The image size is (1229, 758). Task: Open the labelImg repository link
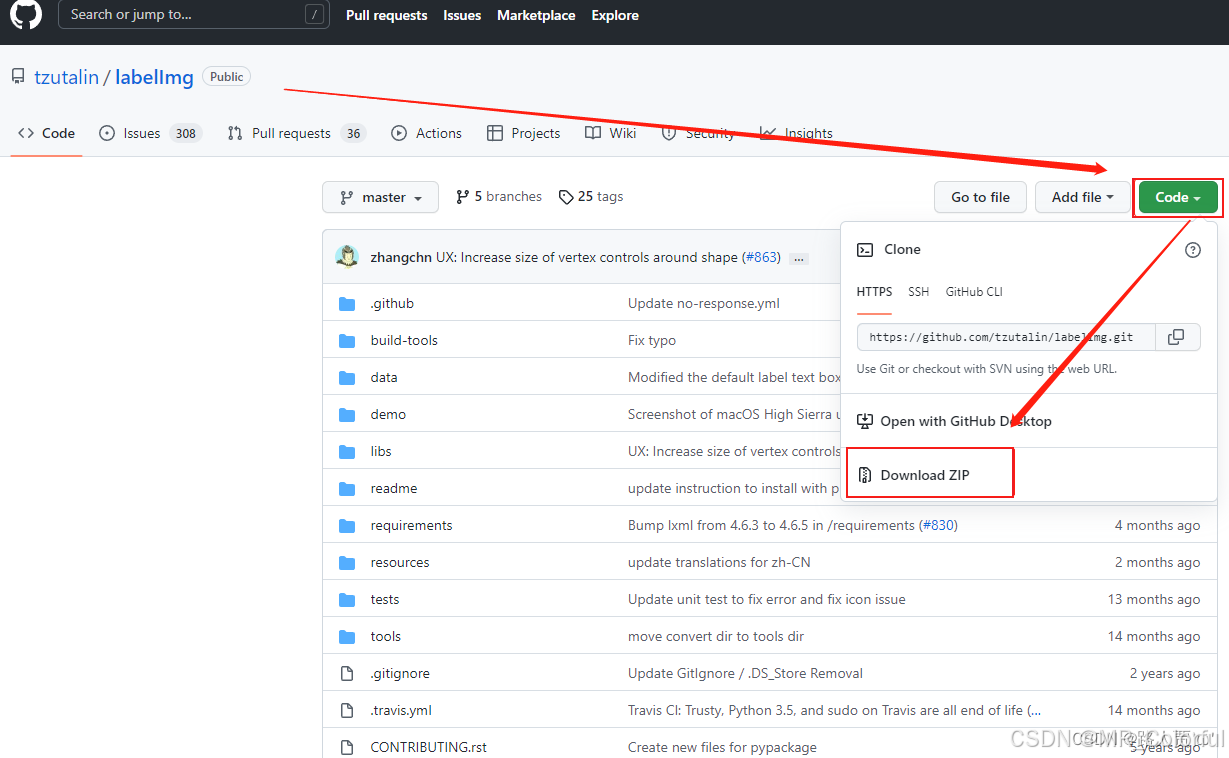click(154, 77)
